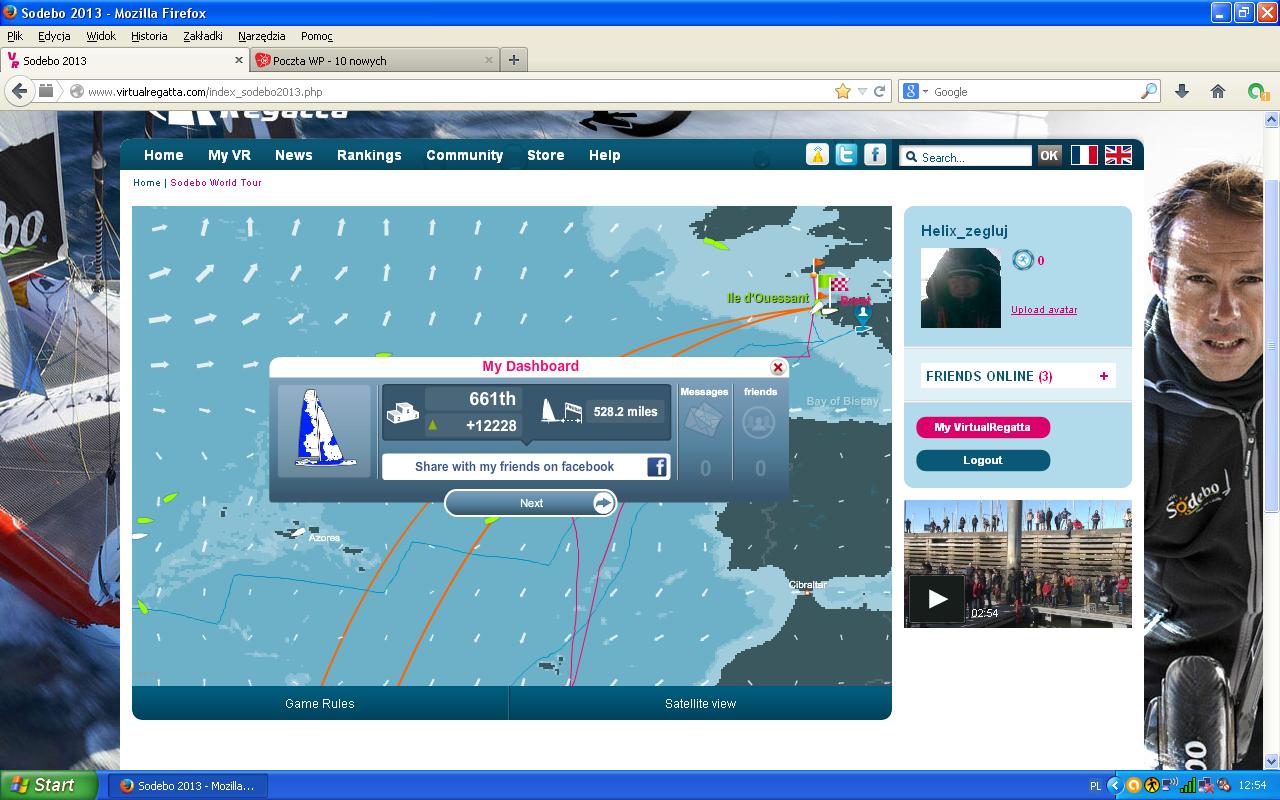Open the friends icon in dashboard

click(x=760, y=423)
